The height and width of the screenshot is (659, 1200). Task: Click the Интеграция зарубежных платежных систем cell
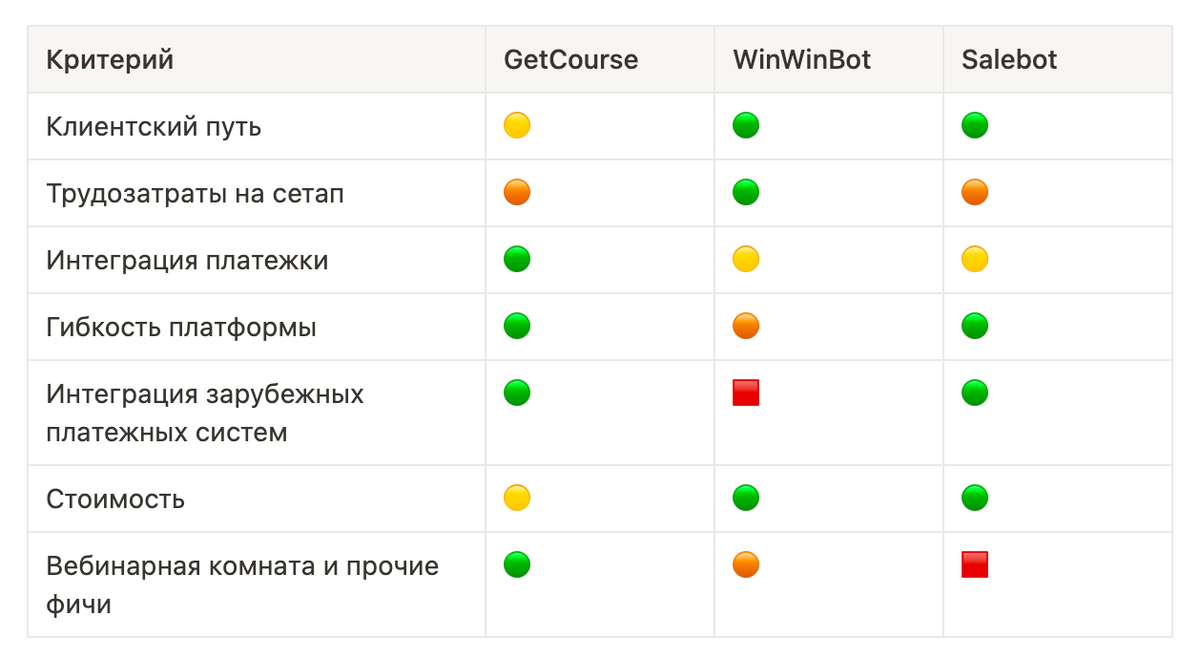(x=257, y=413)
